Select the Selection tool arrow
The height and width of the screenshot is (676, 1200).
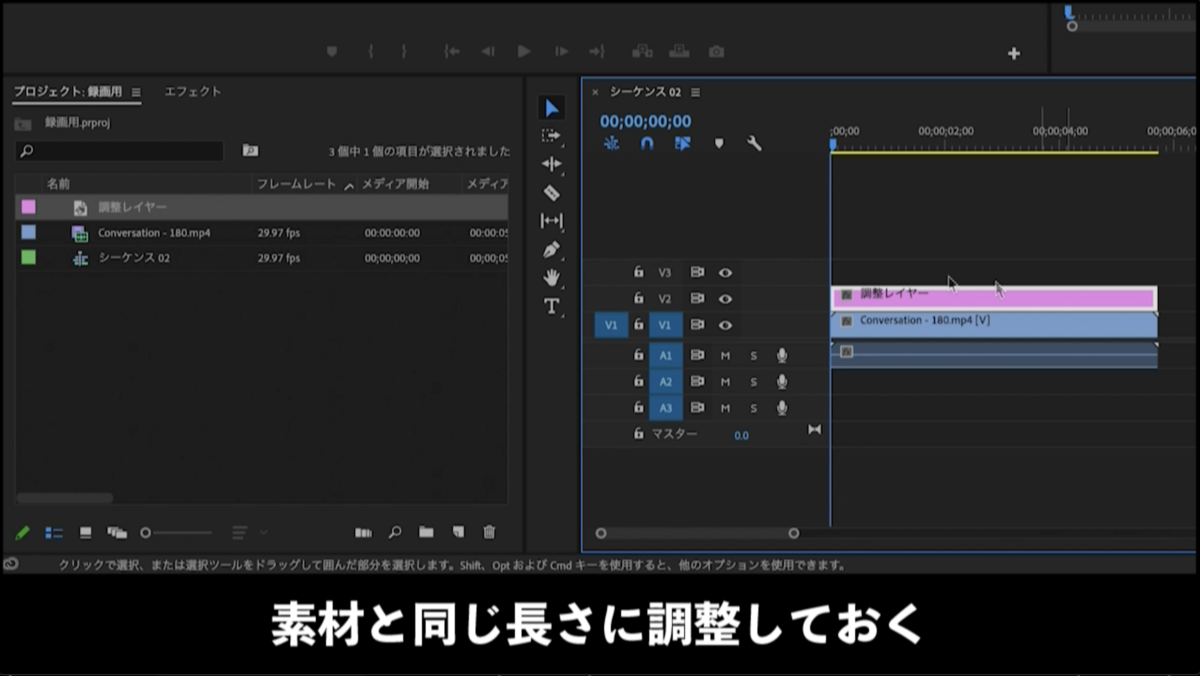551,108
